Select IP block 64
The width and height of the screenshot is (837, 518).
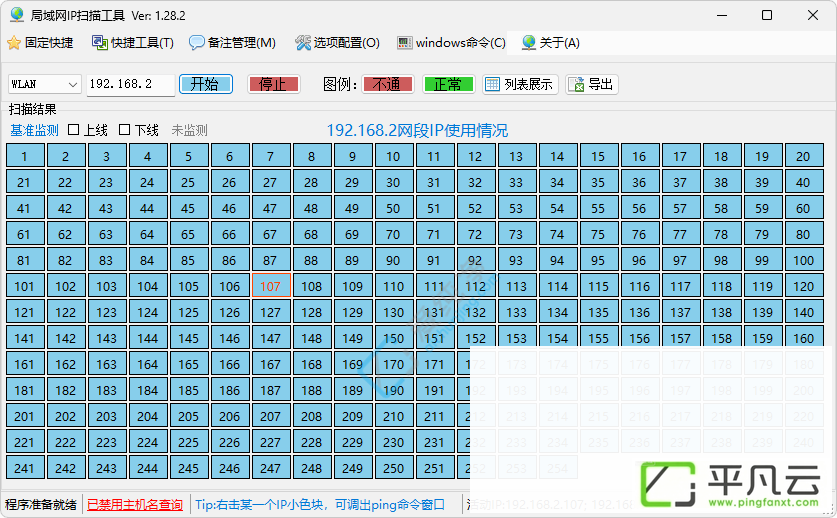click(147, 234)
